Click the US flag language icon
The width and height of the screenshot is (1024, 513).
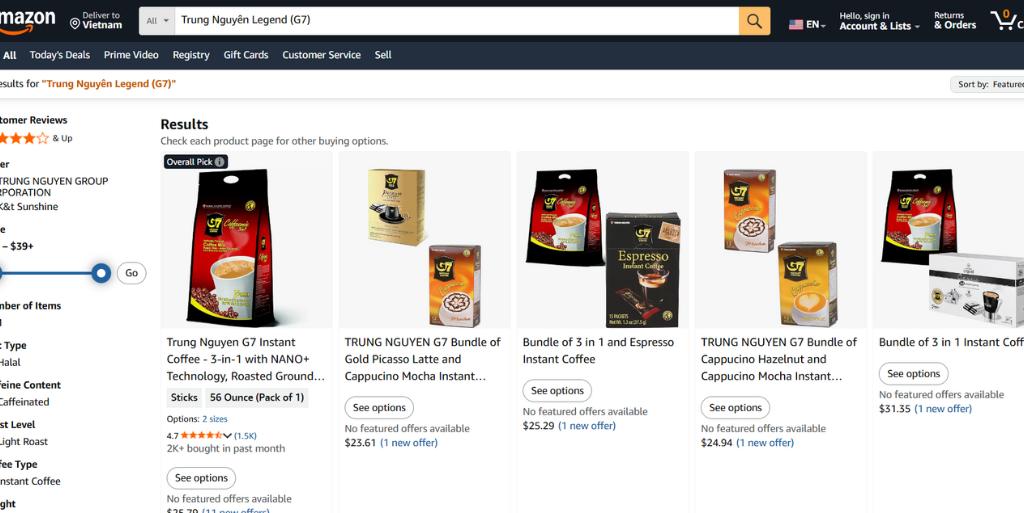[795, 25]
